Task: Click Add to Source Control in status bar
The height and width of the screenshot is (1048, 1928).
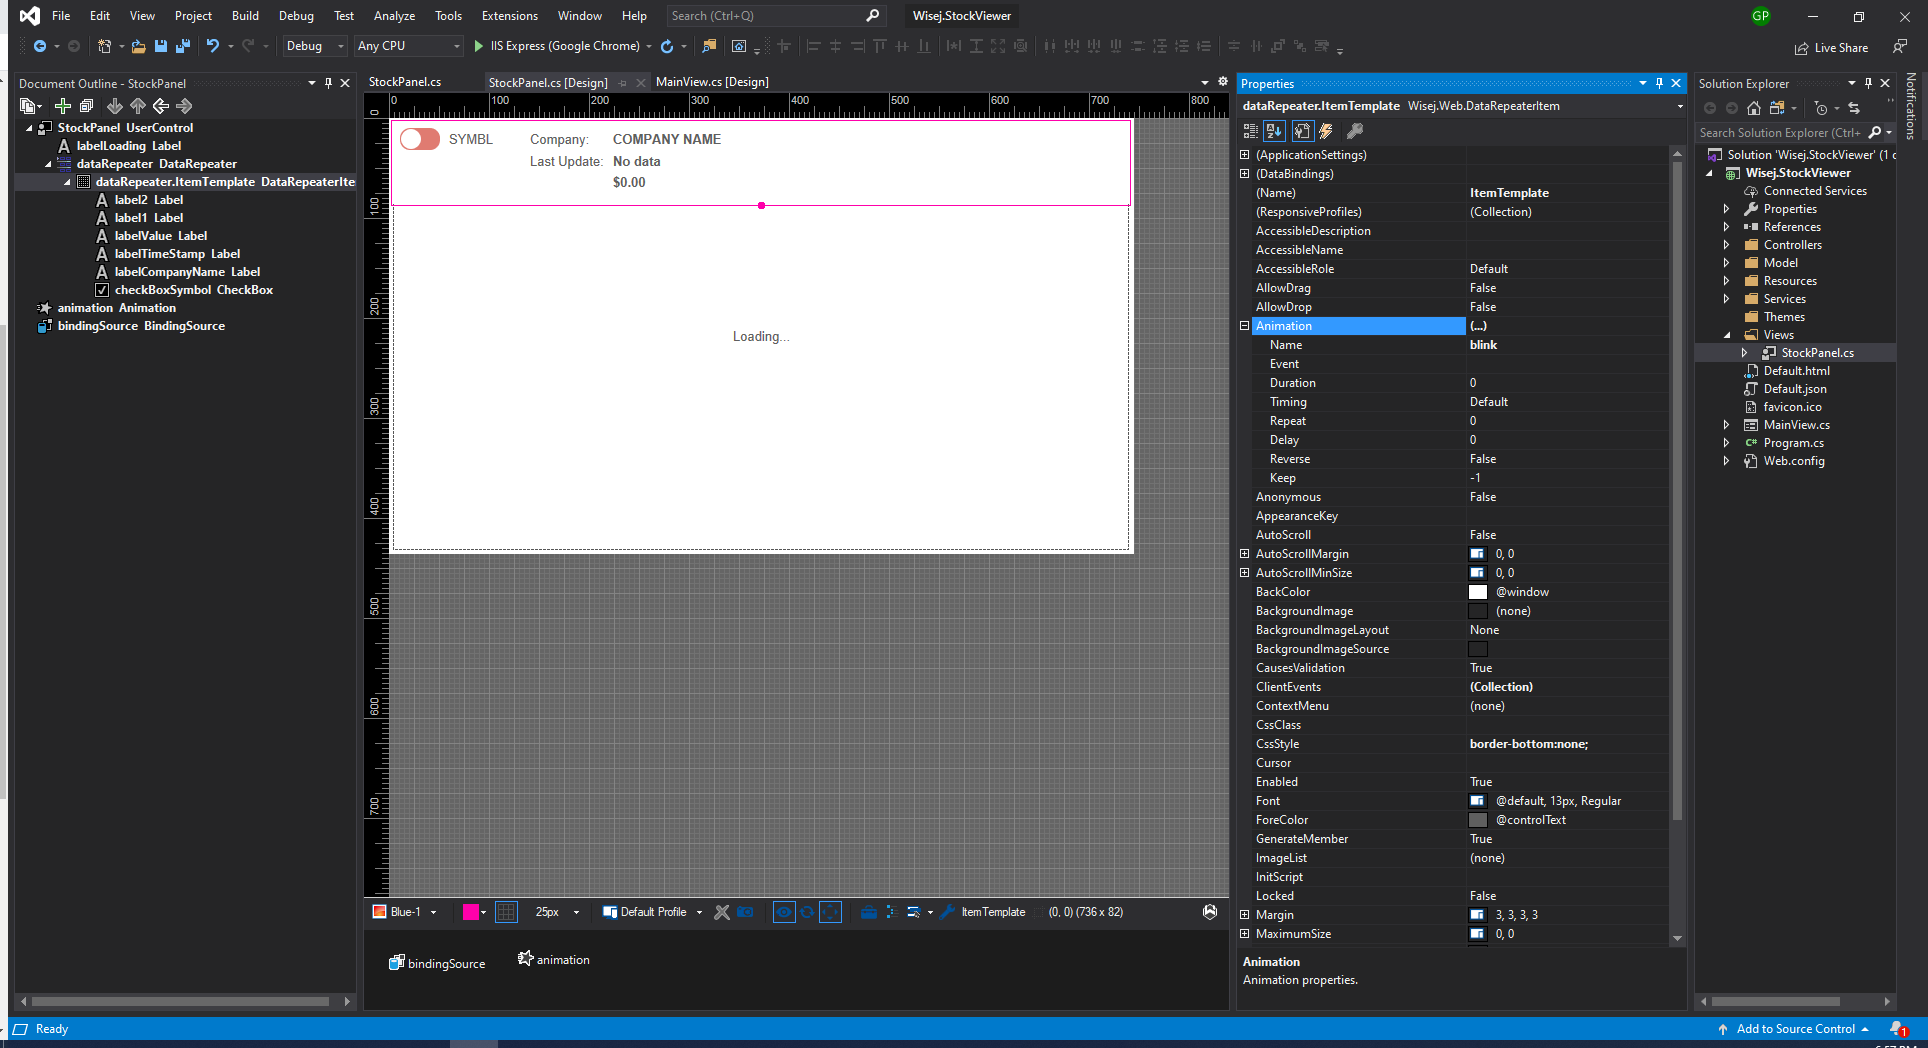Action: [1794, 1029]
